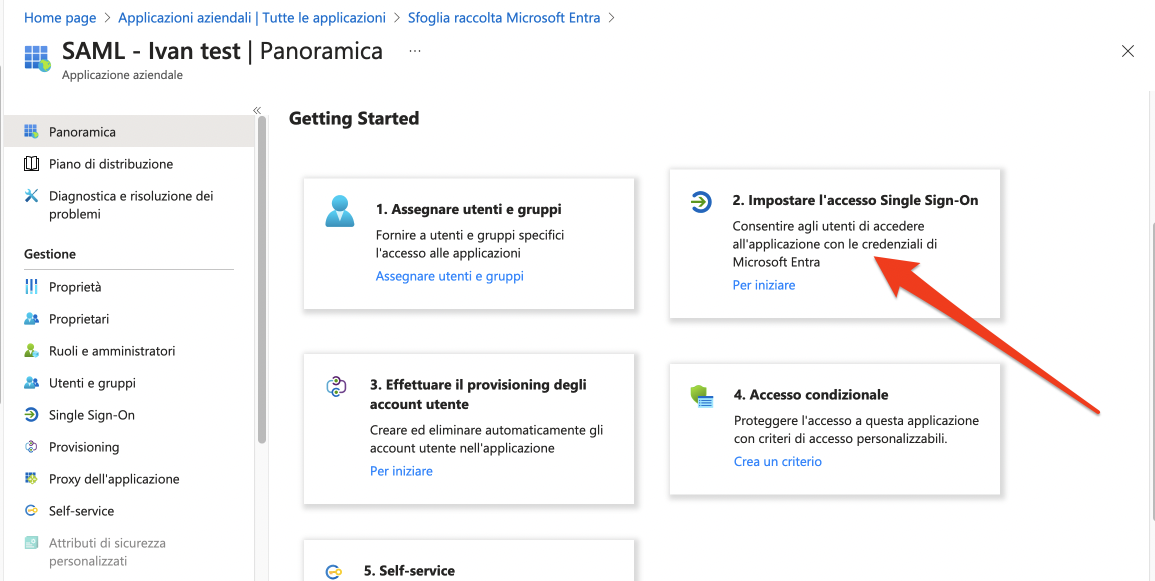Click Per iniziare under provisioning card
Screen dimensions: 1155x581
(x=401, y=471)
